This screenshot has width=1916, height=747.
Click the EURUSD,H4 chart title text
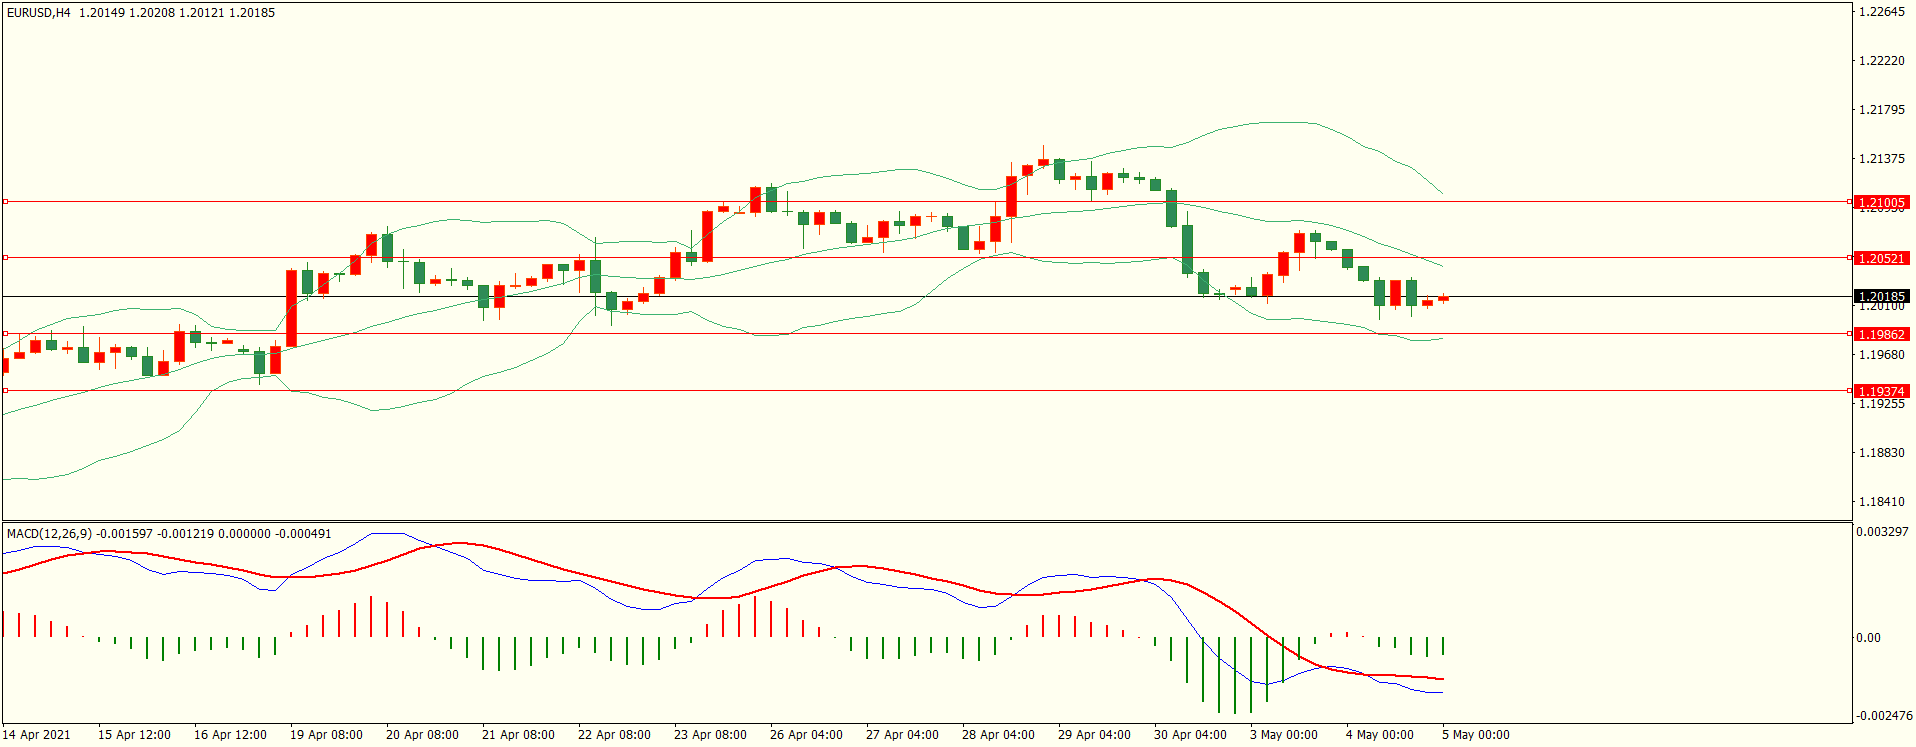click(x=39, y=13)
